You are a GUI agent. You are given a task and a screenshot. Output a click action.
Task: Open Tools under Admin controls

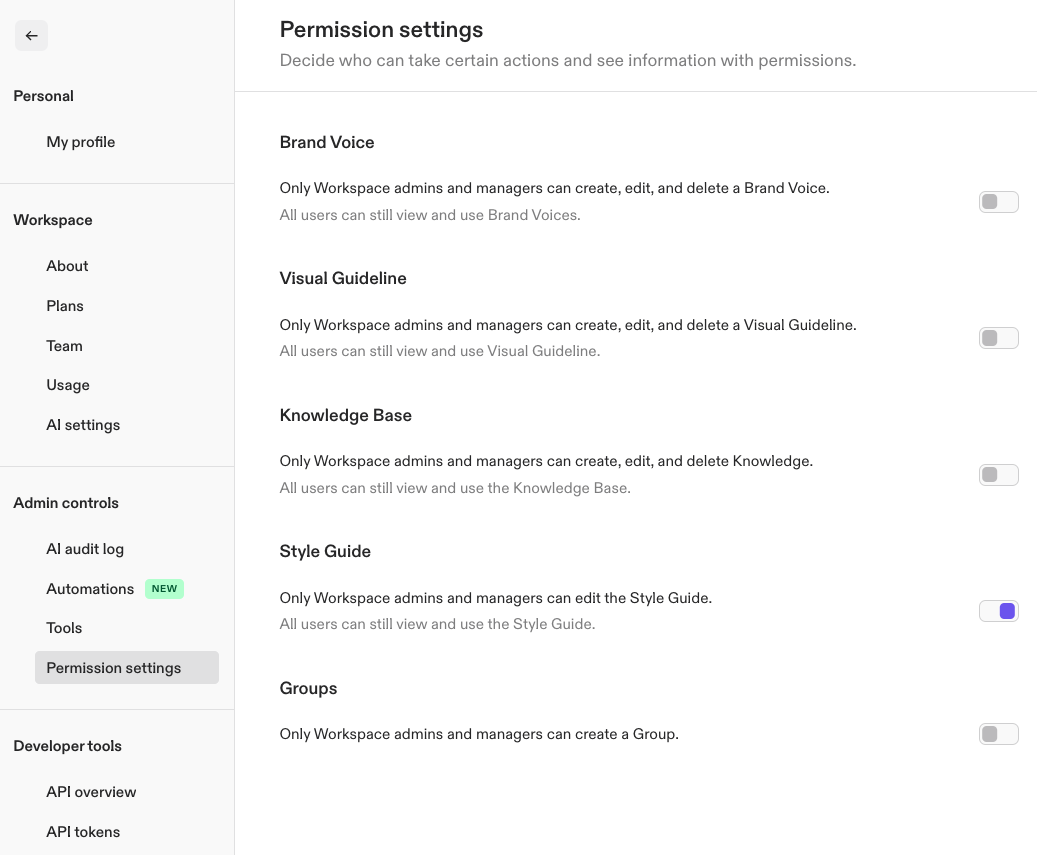pos(64,628)
